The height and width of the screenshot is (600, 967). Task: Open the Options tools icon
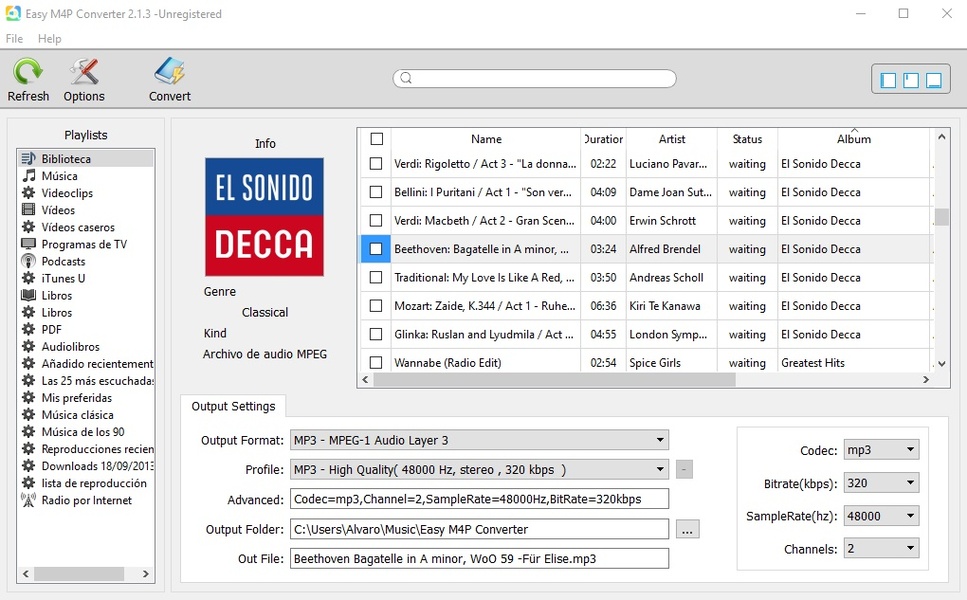point(84,74)
